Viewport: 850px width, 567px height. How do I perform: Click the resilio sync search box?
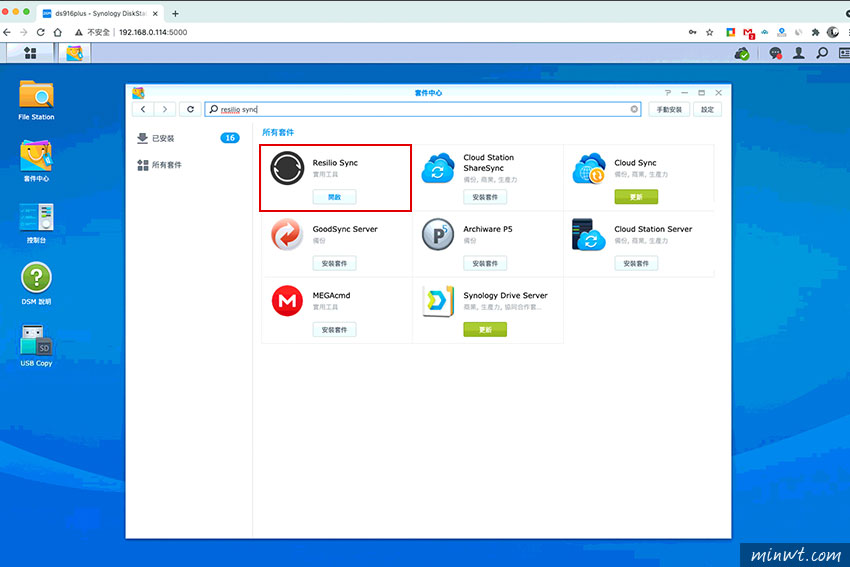pyautogui.click(x=422, y=109)
